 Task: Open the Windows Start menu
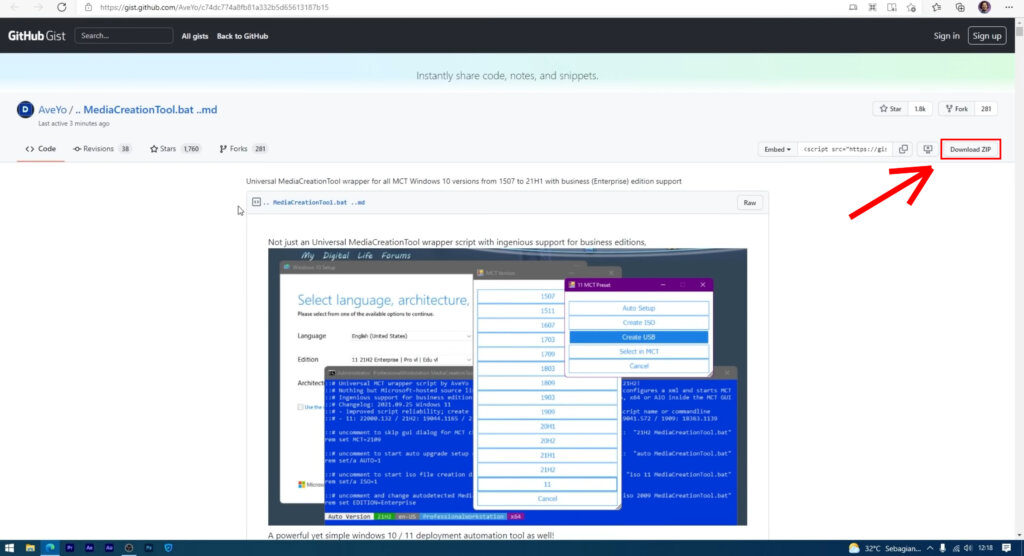pos(9,548)
